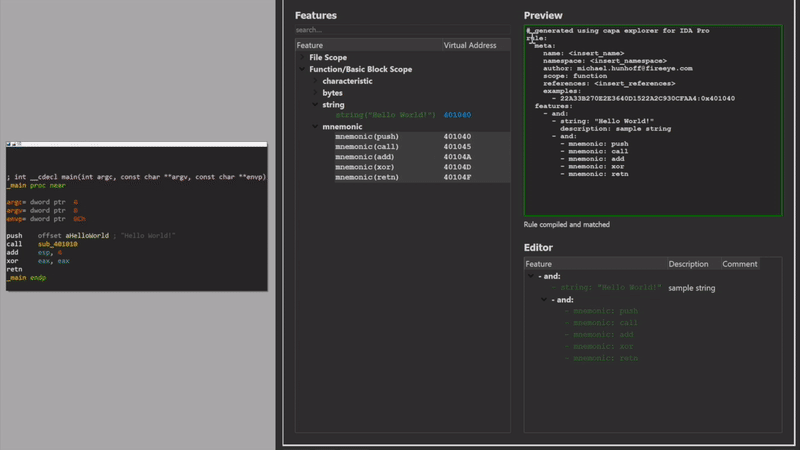800x450 pixels.
Task: Click address 401045 for mnemonic(call)
Action: pos(457,147)
